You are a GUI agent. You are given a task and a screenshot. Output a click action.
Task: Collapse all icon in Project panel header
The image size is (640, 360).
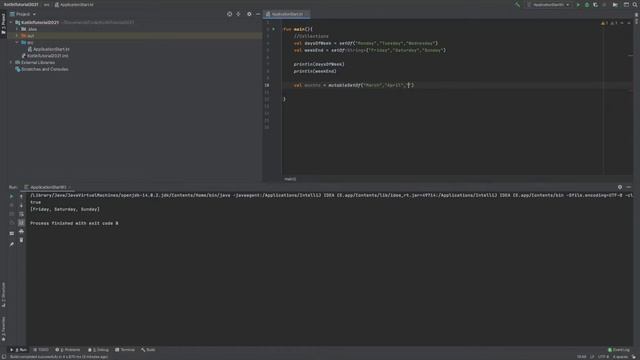(x=238, y=14)
